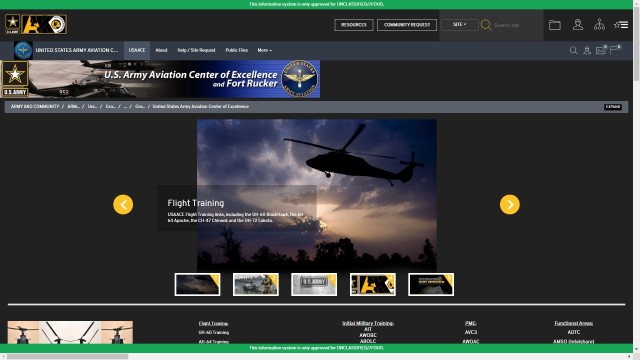Open the folder icon in top header
Viewport: 640px width, 360px height.
555,25
